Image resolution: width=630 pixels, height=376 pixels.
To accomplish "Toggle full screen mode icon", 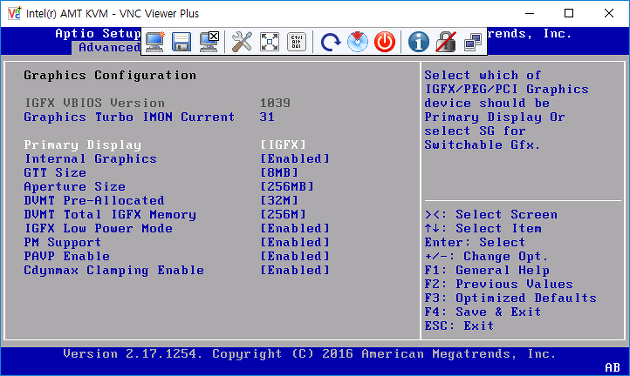I will click(x=269, y=41).
